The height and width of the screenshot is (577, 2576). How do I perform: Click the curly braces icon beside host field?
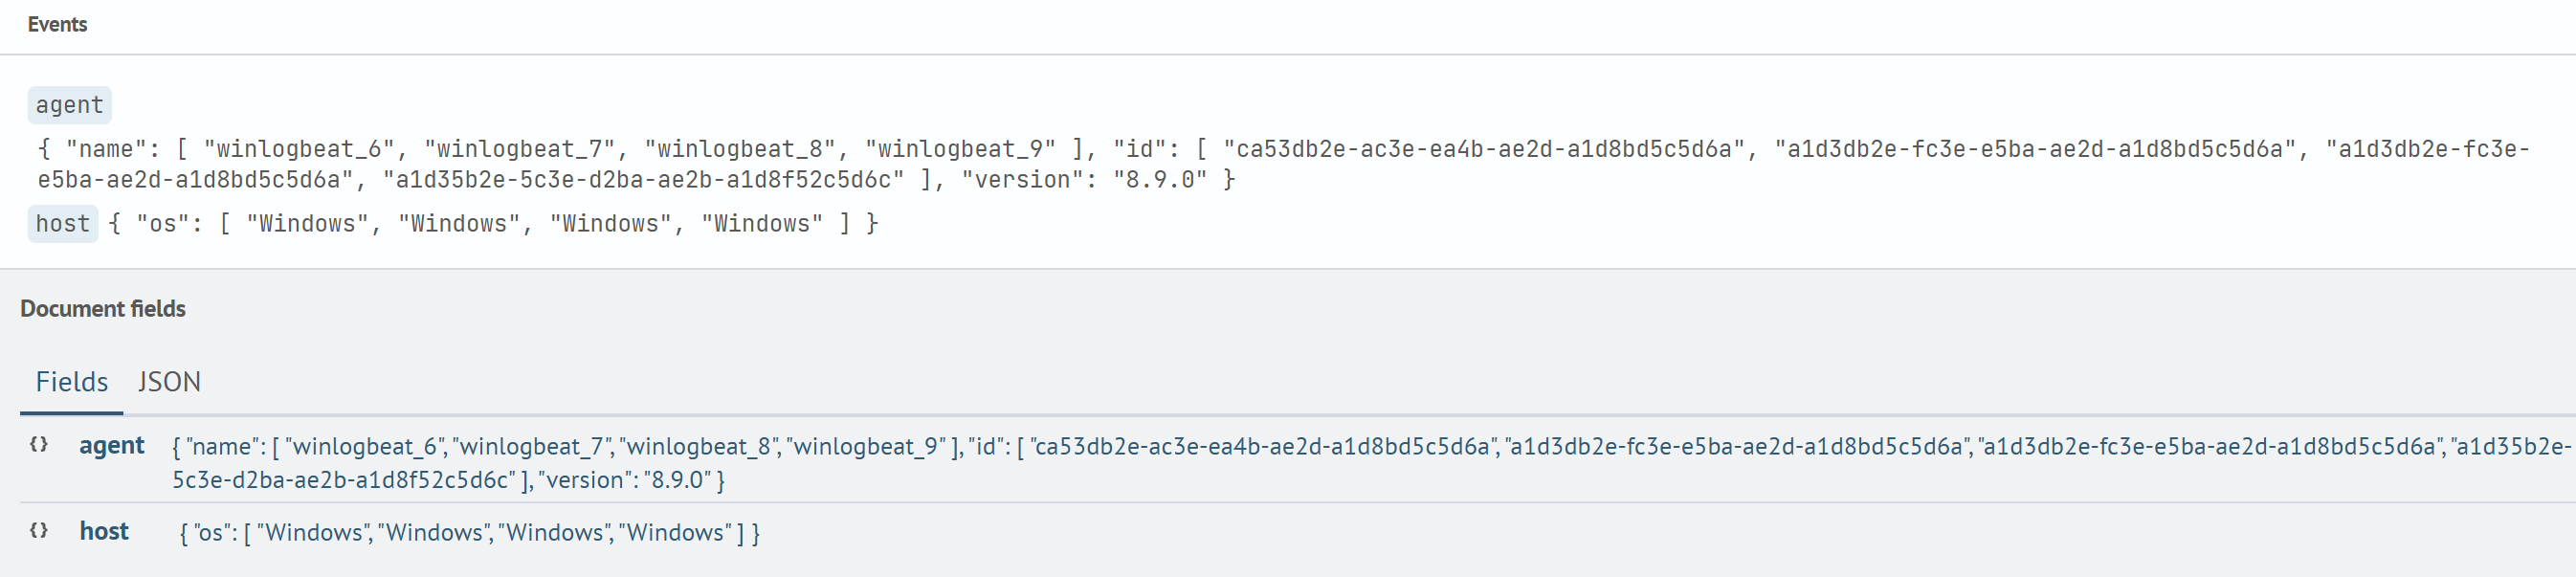[41, 531]
